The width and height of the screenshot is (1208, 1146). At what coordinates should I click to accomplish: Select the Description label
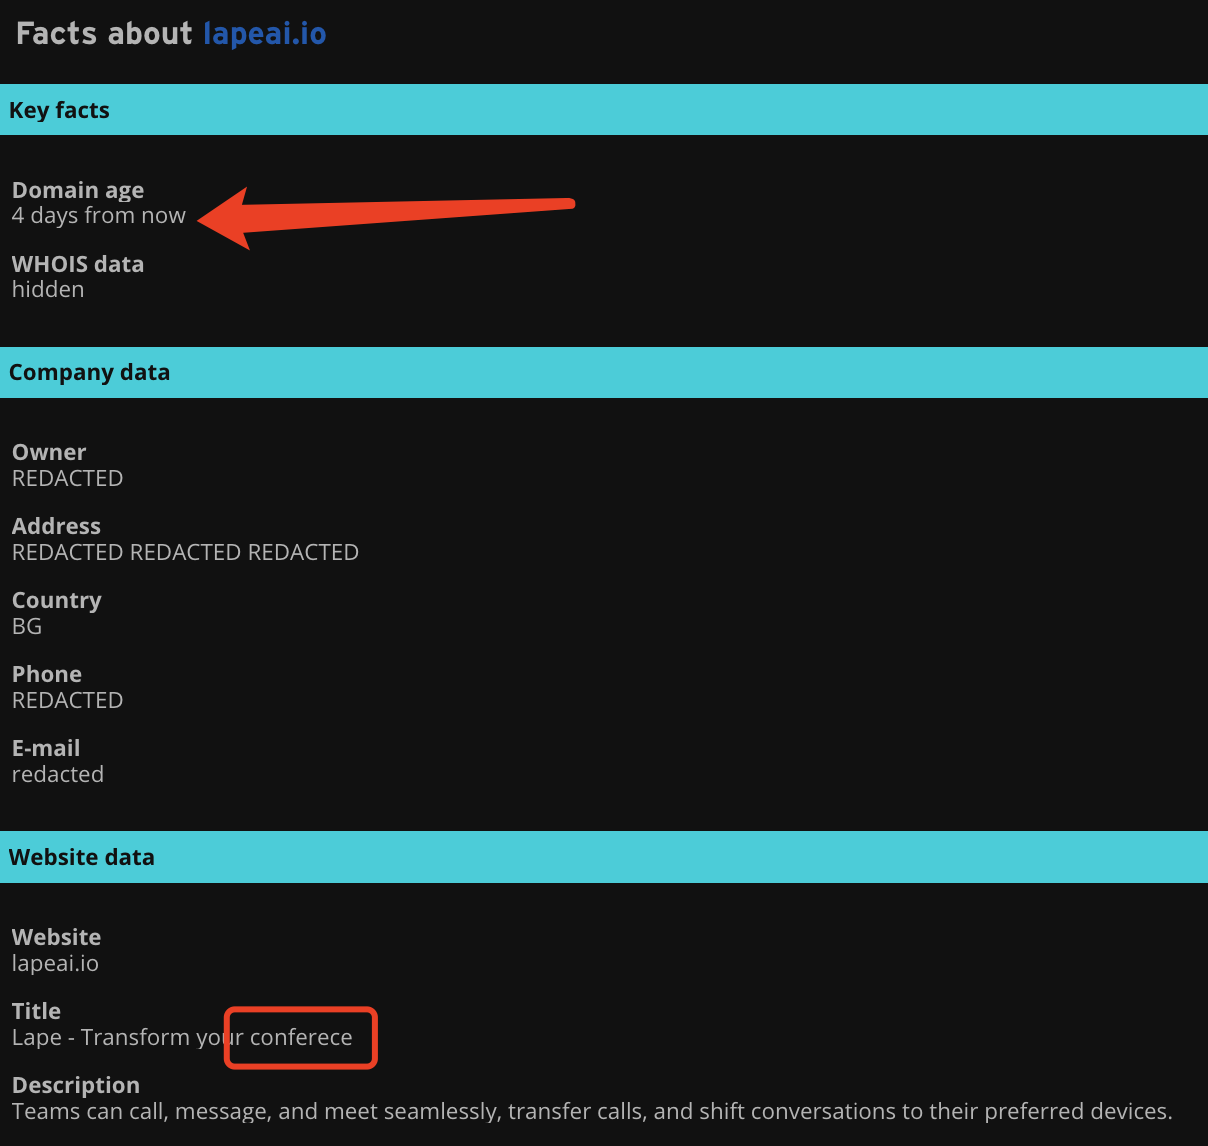(76, 1085)
